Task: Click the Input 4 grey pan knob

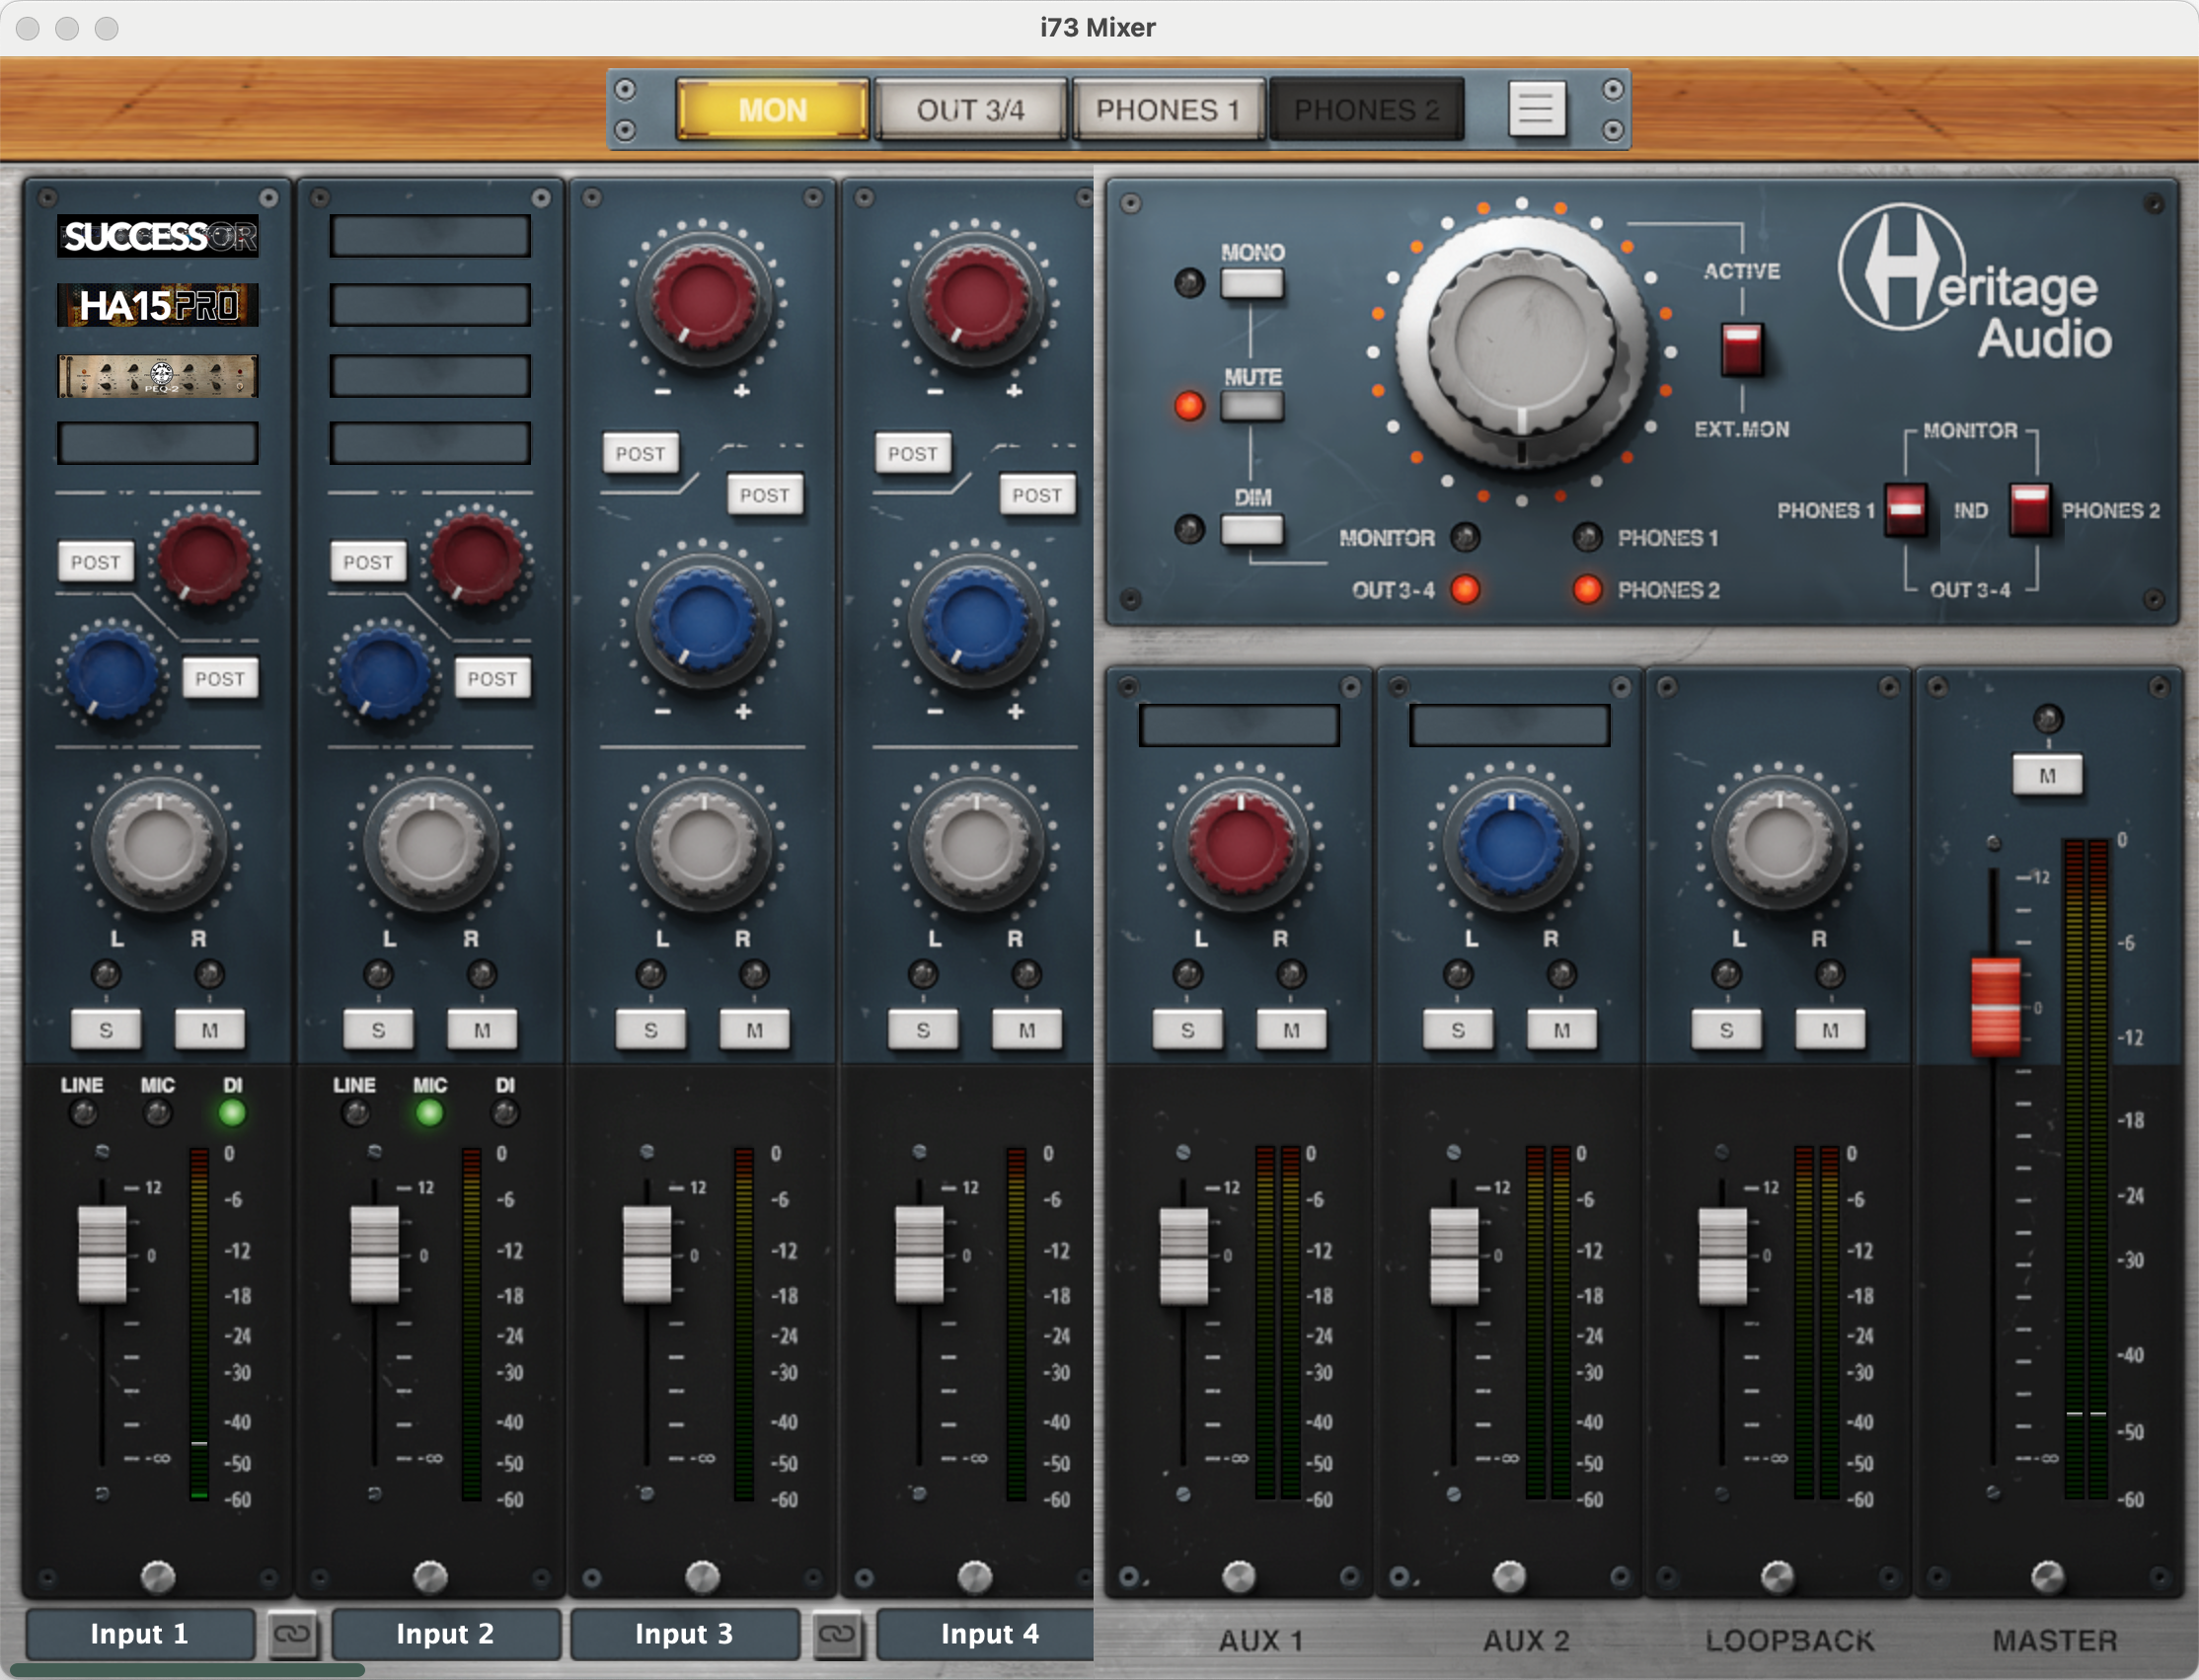Action: (x=976, y=845)
